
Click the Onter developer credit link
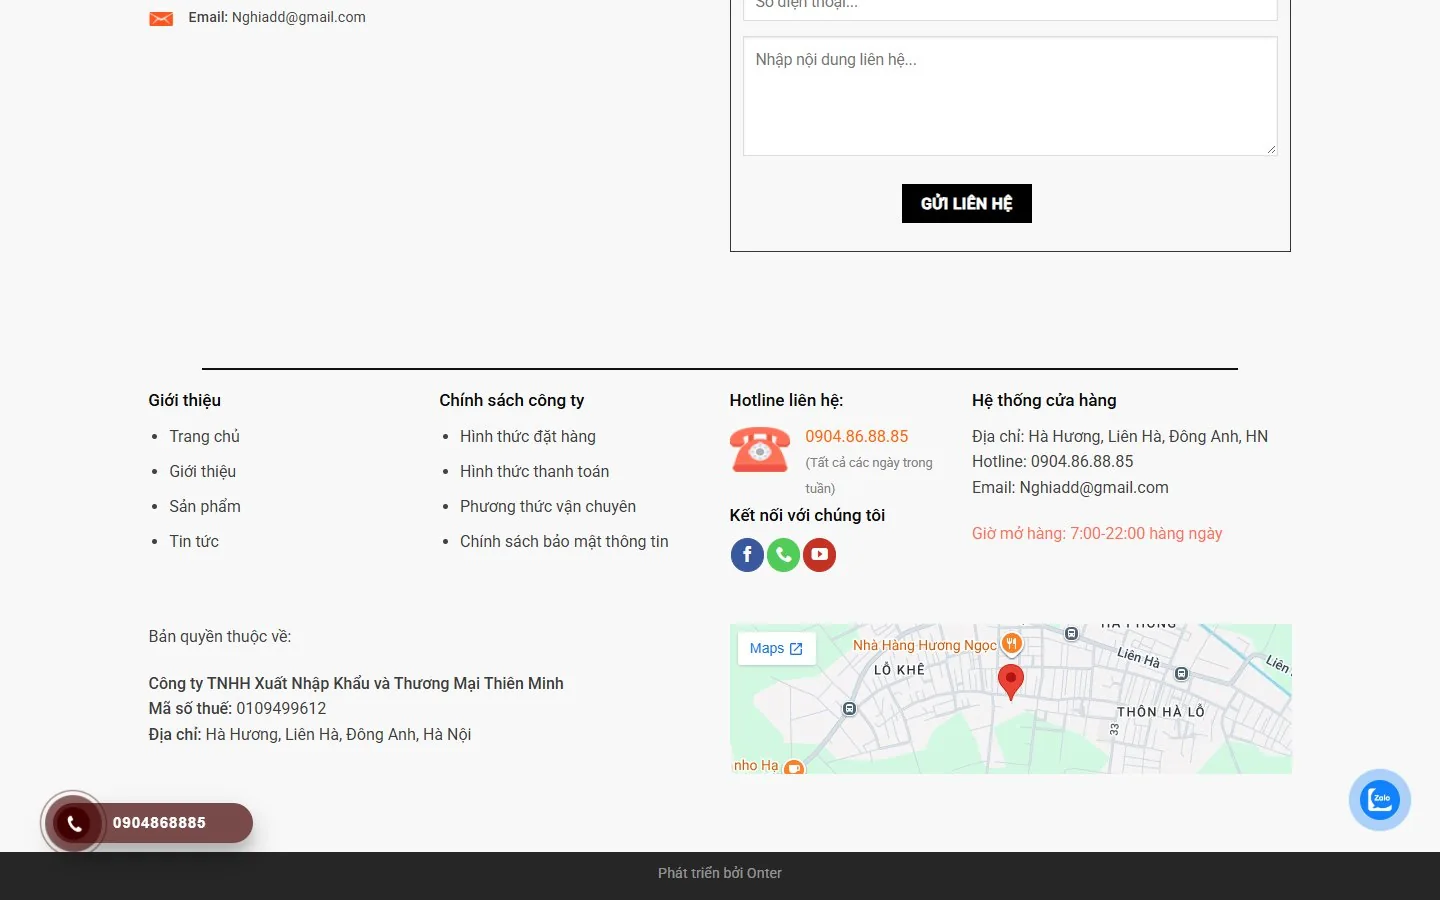764,873
